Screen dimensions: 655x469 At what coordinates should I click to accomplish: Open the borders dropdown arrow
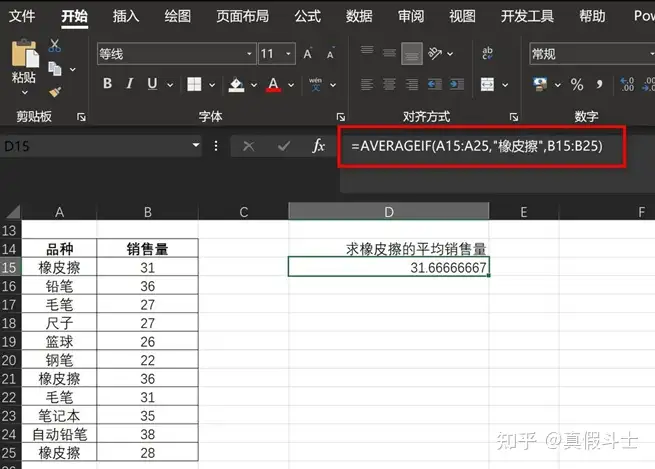pos(212,85)
